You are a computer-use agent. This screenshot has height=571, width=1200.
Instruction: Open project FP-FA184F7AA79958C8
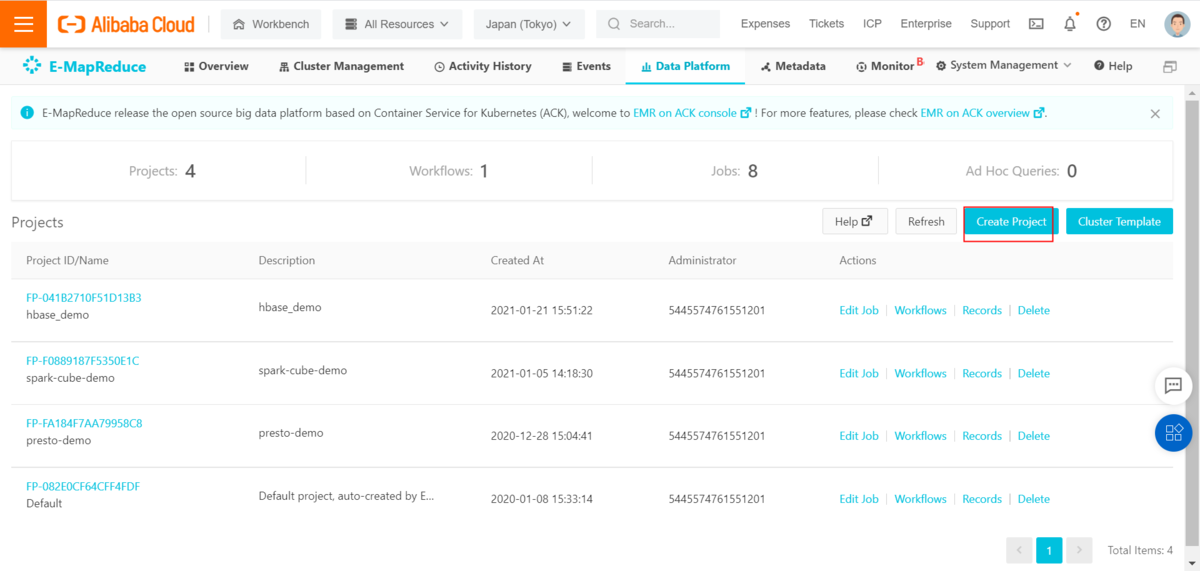coord(84,423)
